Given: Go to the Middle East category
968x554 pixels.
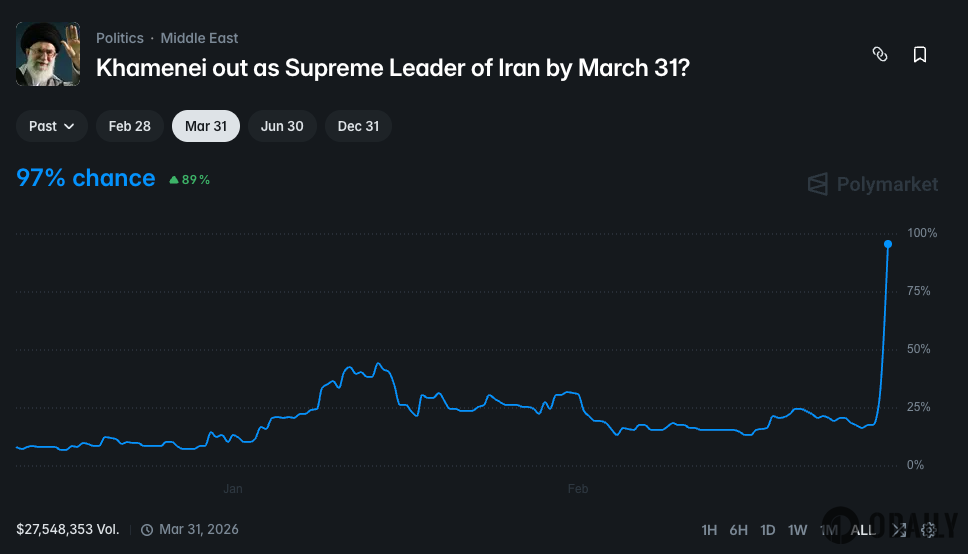Looking at the screenshot, I should (x=200, y=38).
